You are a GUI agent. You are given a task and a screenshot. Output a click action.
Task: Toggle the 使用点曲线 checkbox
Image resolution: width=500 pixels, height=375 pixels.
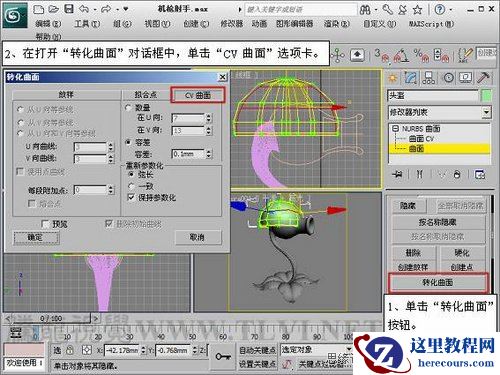pos(20,172)
